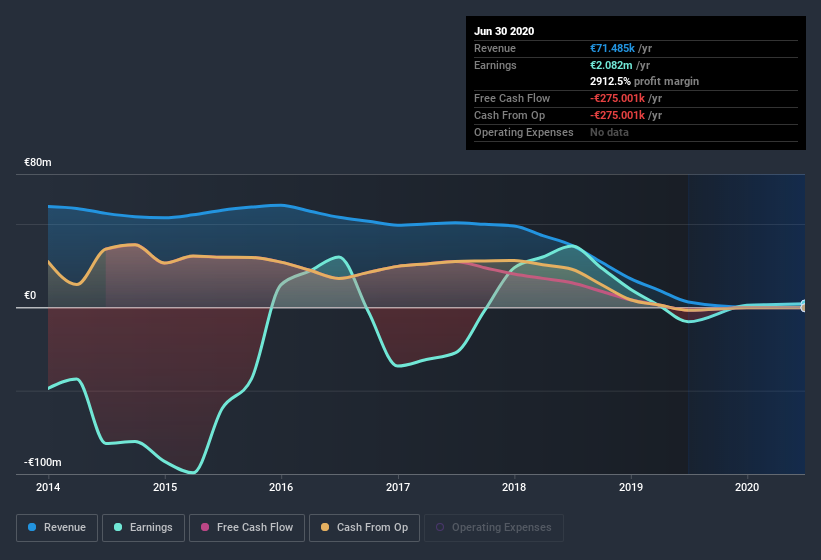
Task: Toggle the Revenue series legend button
Action: pyautogui.click(x=57, y=528)
